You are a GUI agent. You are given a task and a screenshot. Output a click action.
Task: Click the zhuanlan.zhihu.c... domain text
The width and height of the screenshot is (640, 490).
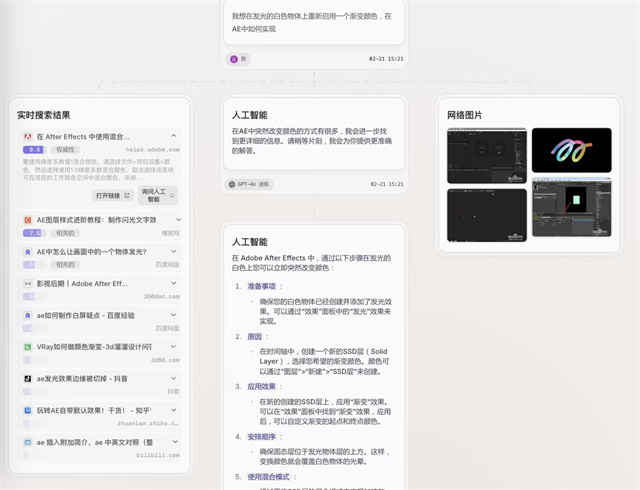tap(148, 423)
